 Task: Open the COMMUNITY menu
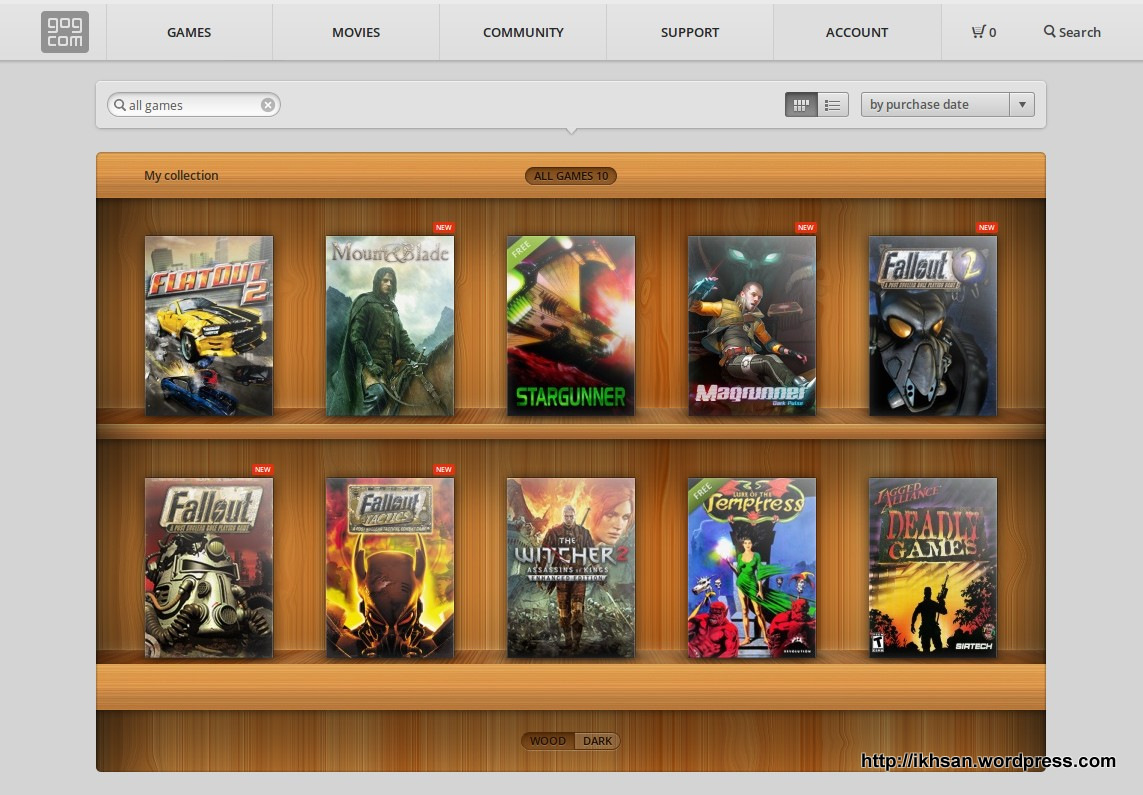523,32
